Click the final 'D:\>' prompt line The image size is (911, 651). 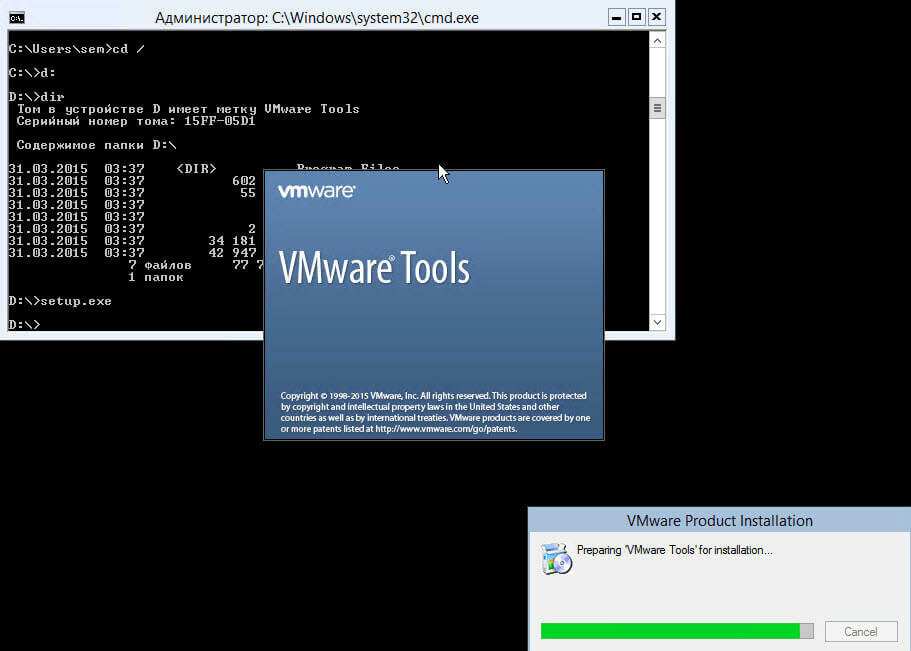(x=24, y=324)
